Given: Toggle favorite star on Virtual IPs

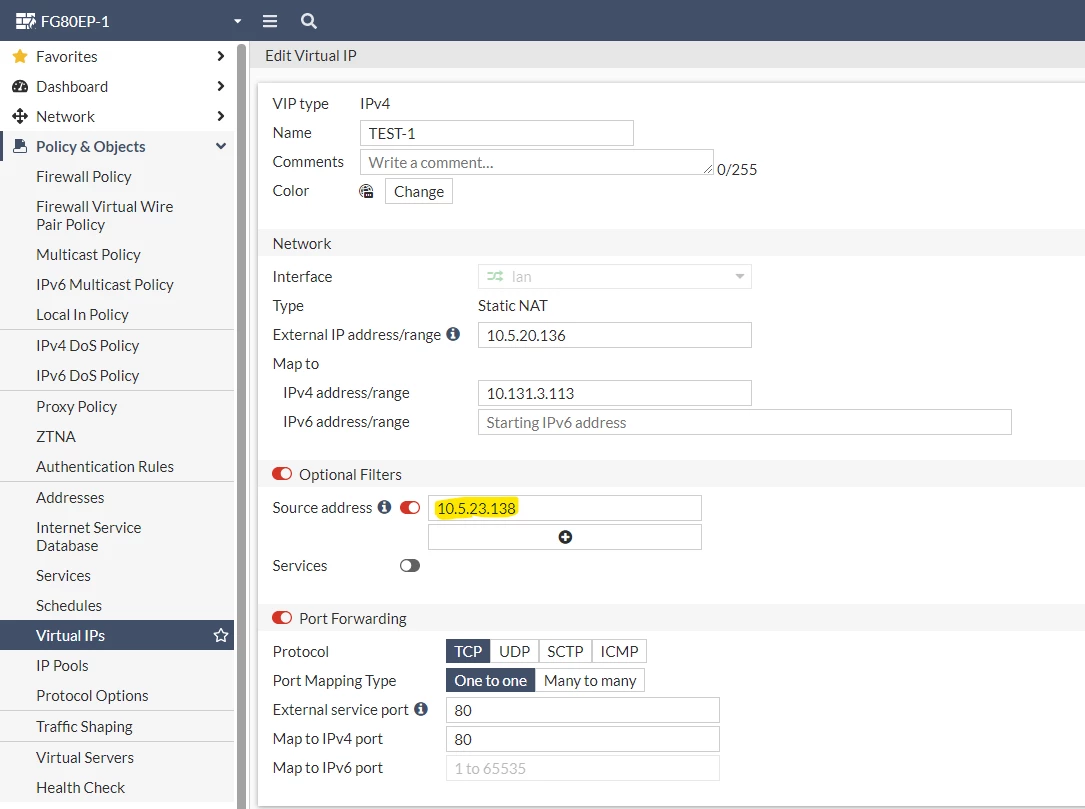Looking at the screenshot, I should coord(221,635).
